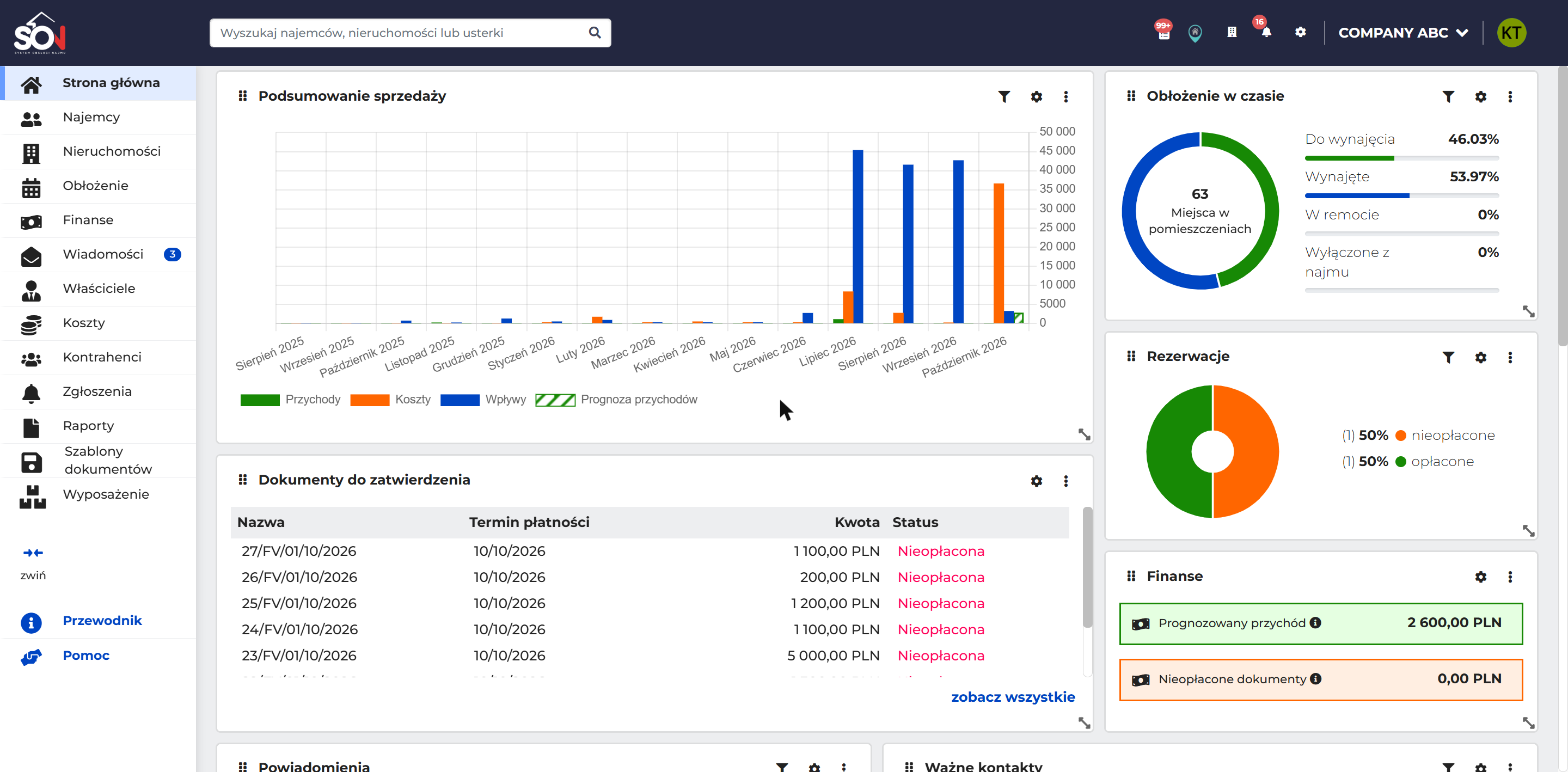Select Zgłoszenia in sidebar
This screenshot has width=1568, height=772.
[98, 392]
